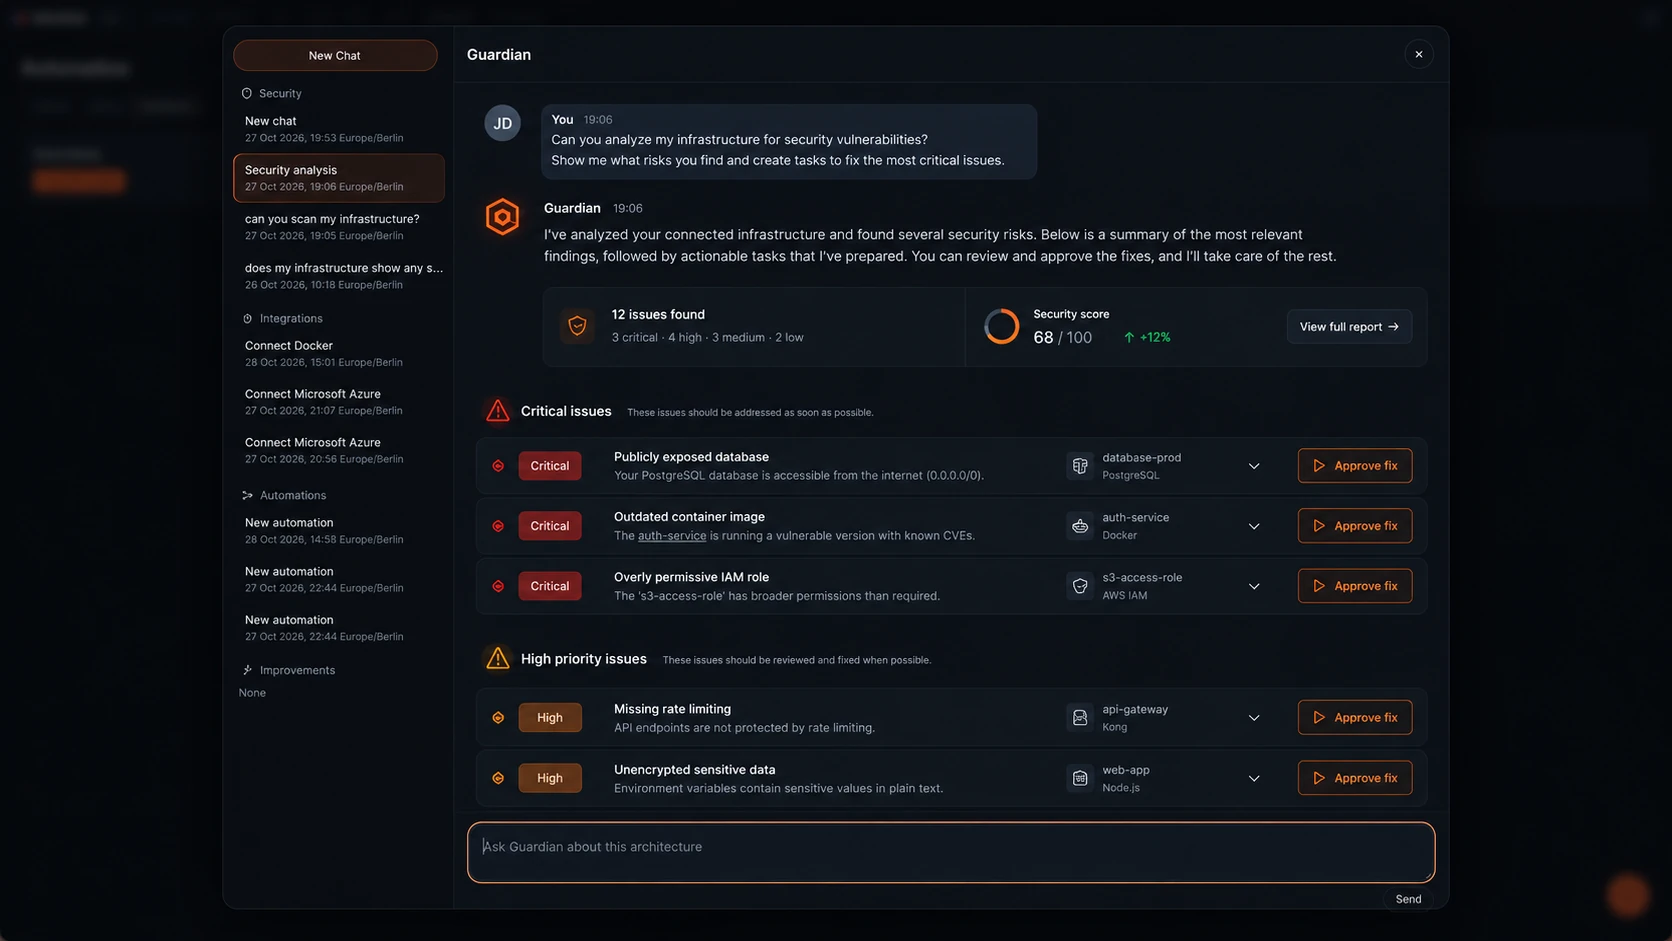The width and height of the screenshot is (1672, 941).
Task: Expand the Outdated container image issue
Action: pyautogui.click(x=1254, y=526)
